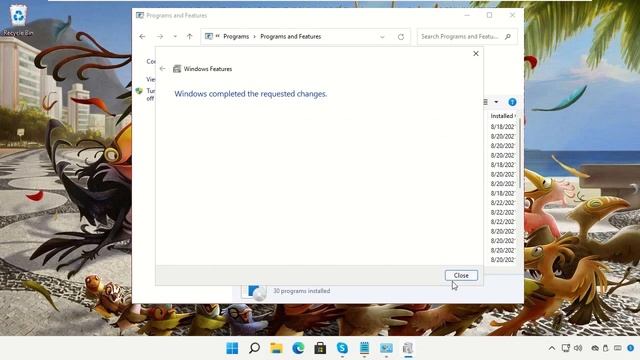Click the Programs and Features title icon
The image size is (640, 360).
pos(140,16)
